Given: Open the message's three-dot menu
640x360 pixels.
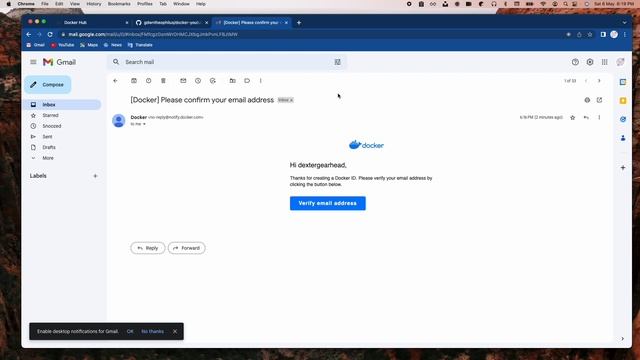Looking at the screenshot, I should click(599, 118).
